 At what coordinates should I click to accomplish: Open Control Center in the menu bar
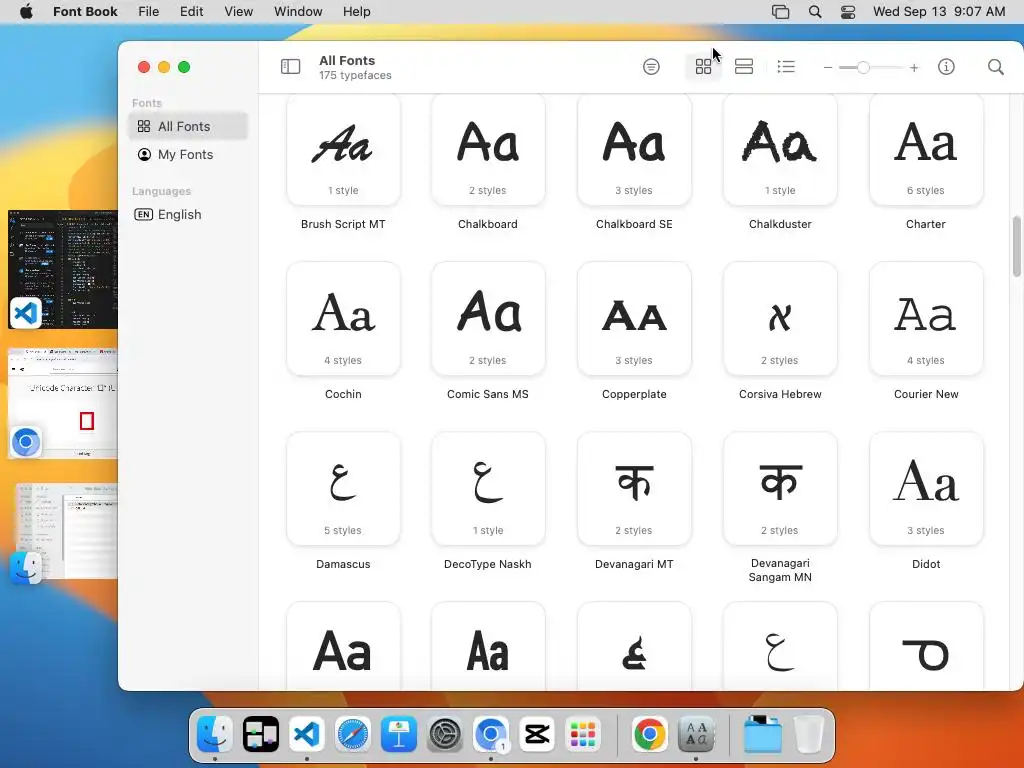point(848,12)
